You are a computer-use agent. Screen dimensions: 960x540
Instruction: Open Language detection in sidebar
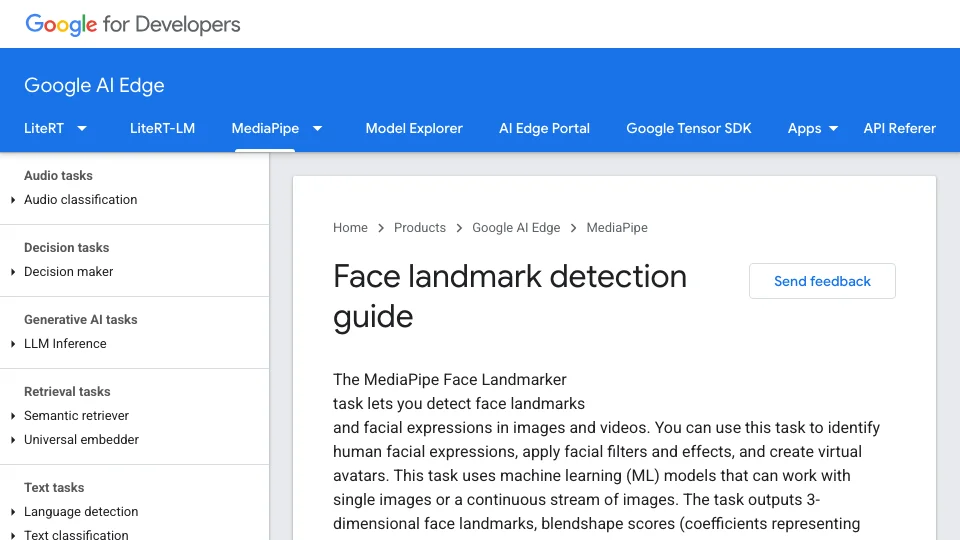(x=81, y=511)
